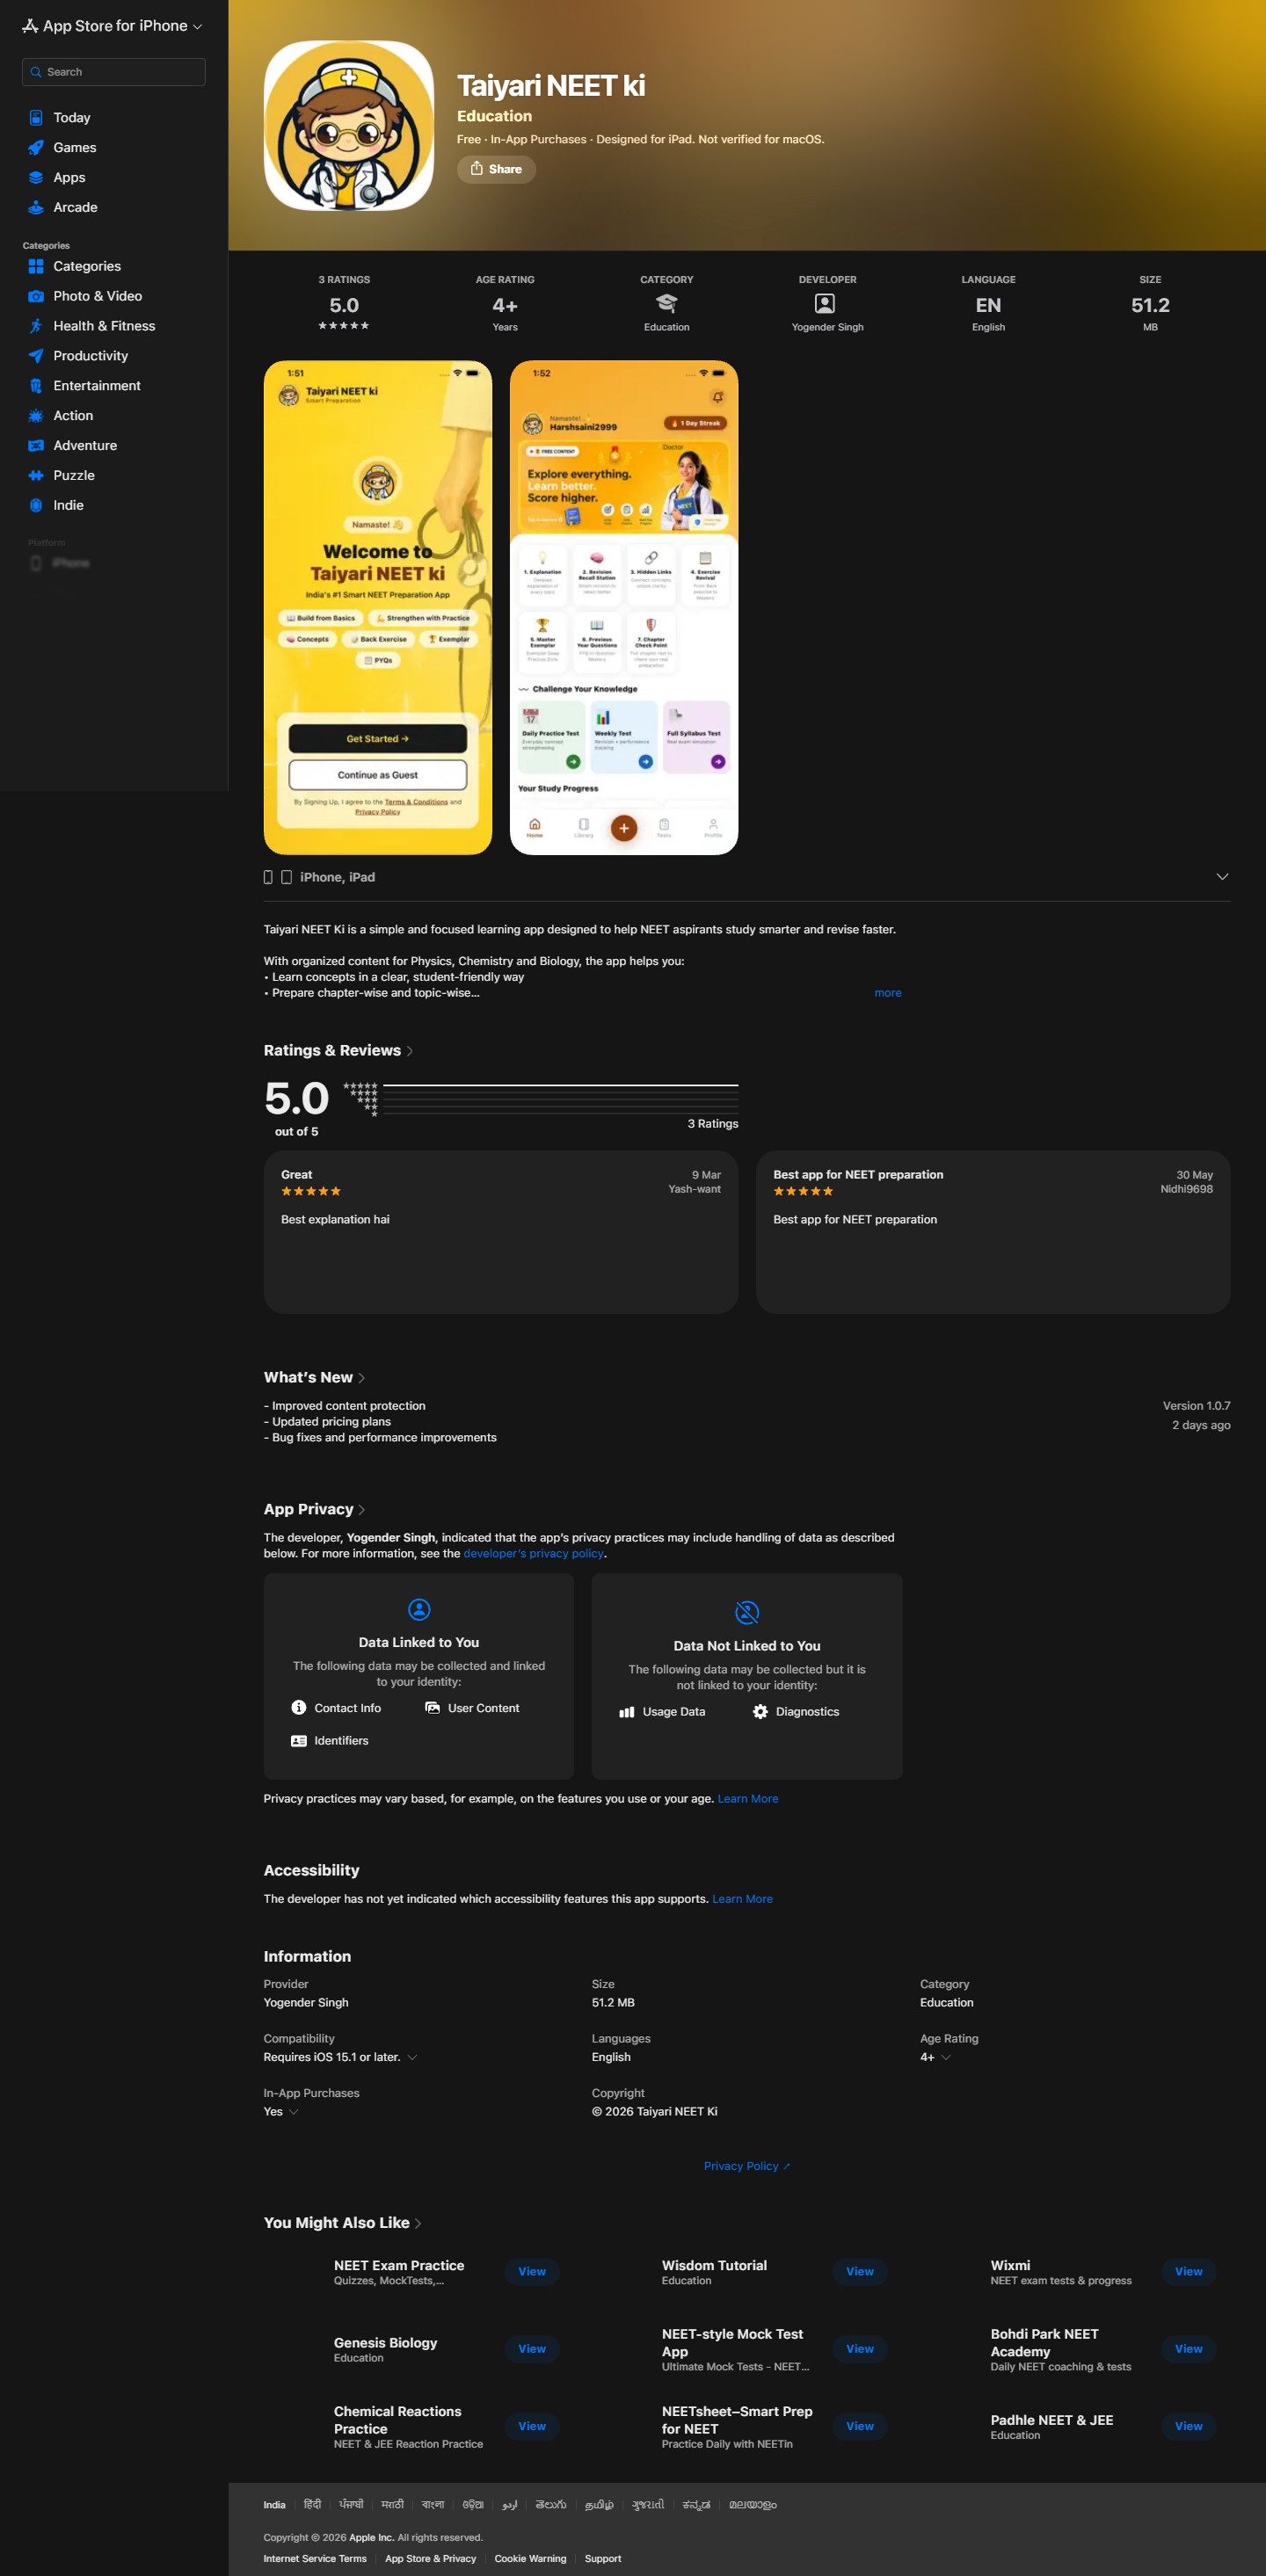Open Learn More in the Accessibility section
1266x2576 pixels.
742,1899
